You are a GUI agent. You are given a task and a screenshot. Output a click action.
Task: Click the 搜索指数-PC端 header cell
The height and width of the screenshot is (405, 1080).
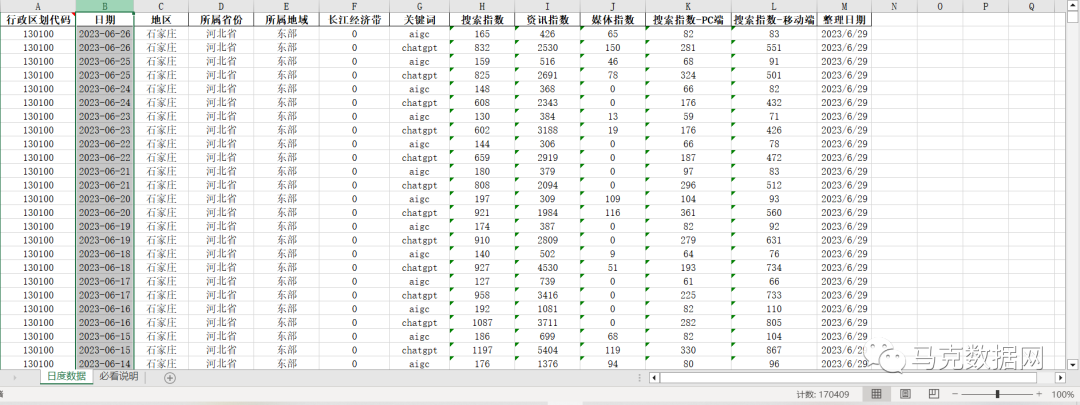[x=688, y=20]
